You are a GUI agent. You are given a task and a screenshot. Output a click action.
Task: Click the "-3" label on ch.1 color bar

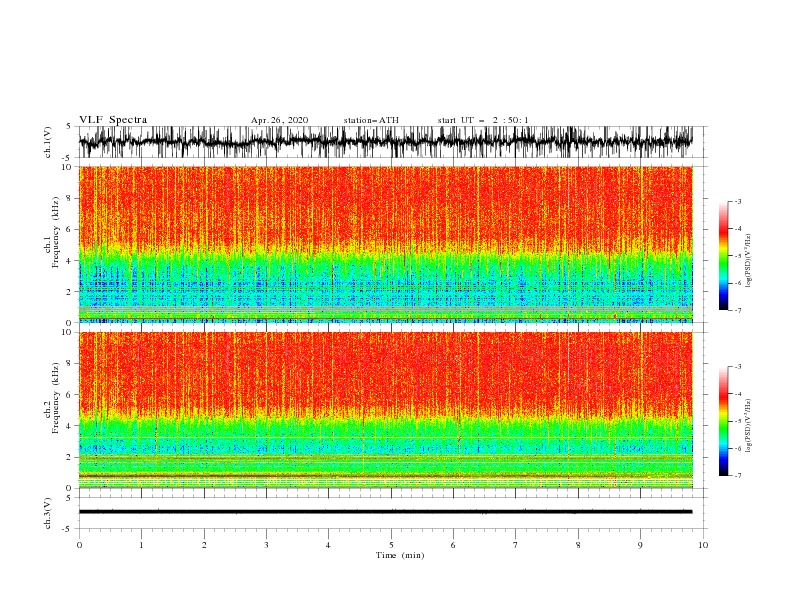click(x=738, y=201)
